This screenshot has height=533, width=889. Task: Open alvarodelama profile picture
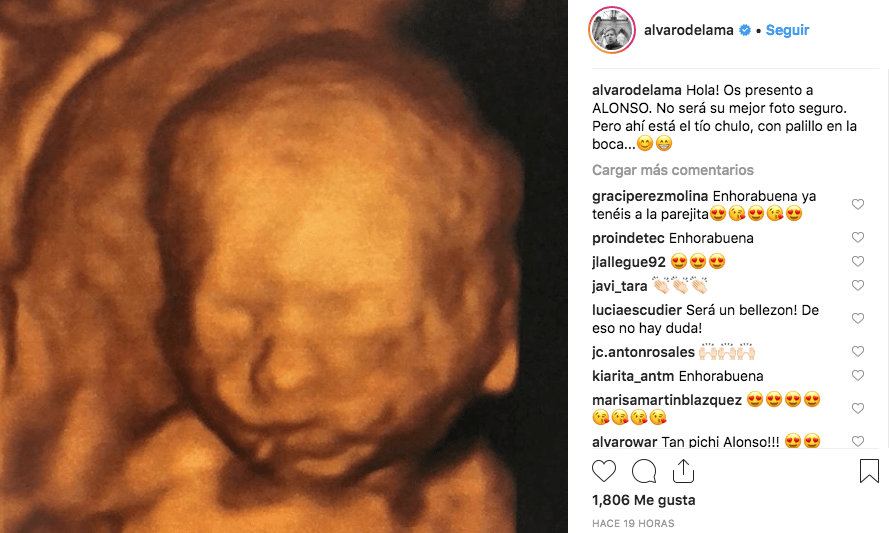click(x=612, y=30)
